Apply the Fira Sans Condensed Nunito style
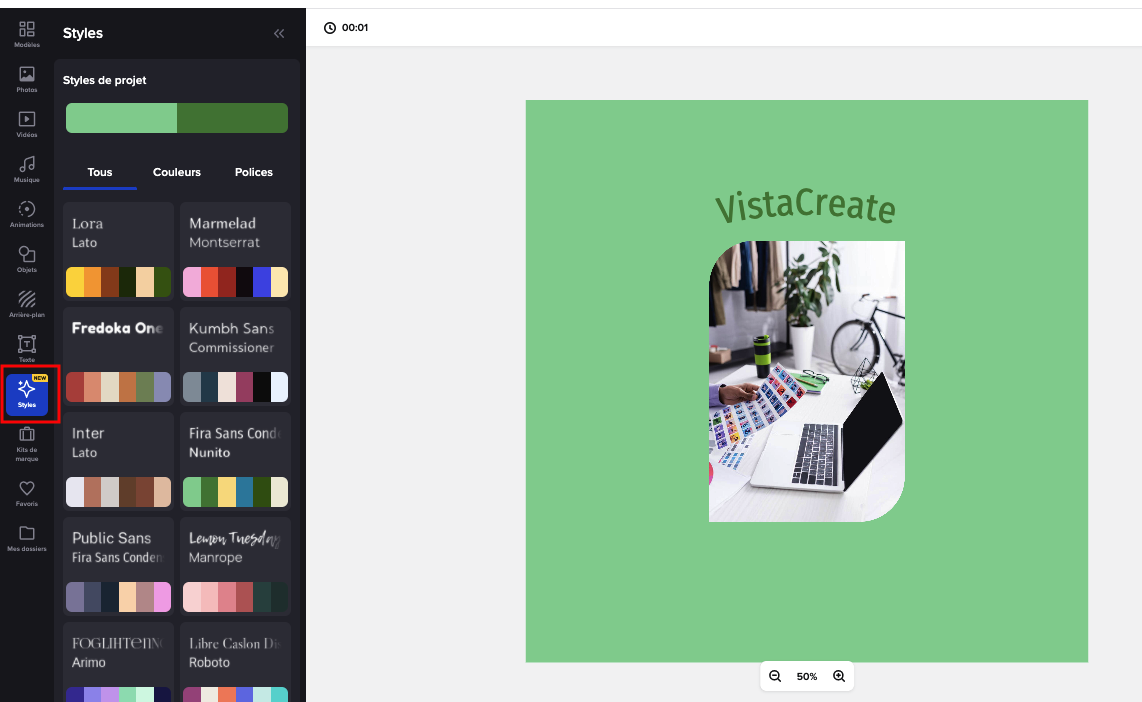The height and width of the screenshot is (702, 1142). coord(235,461)
